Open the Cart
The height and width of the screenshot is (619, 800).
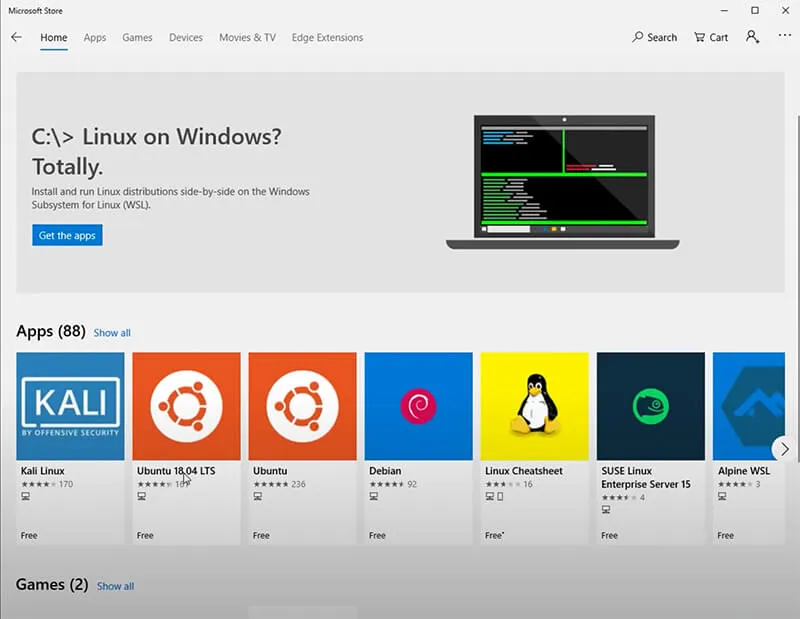711,37
